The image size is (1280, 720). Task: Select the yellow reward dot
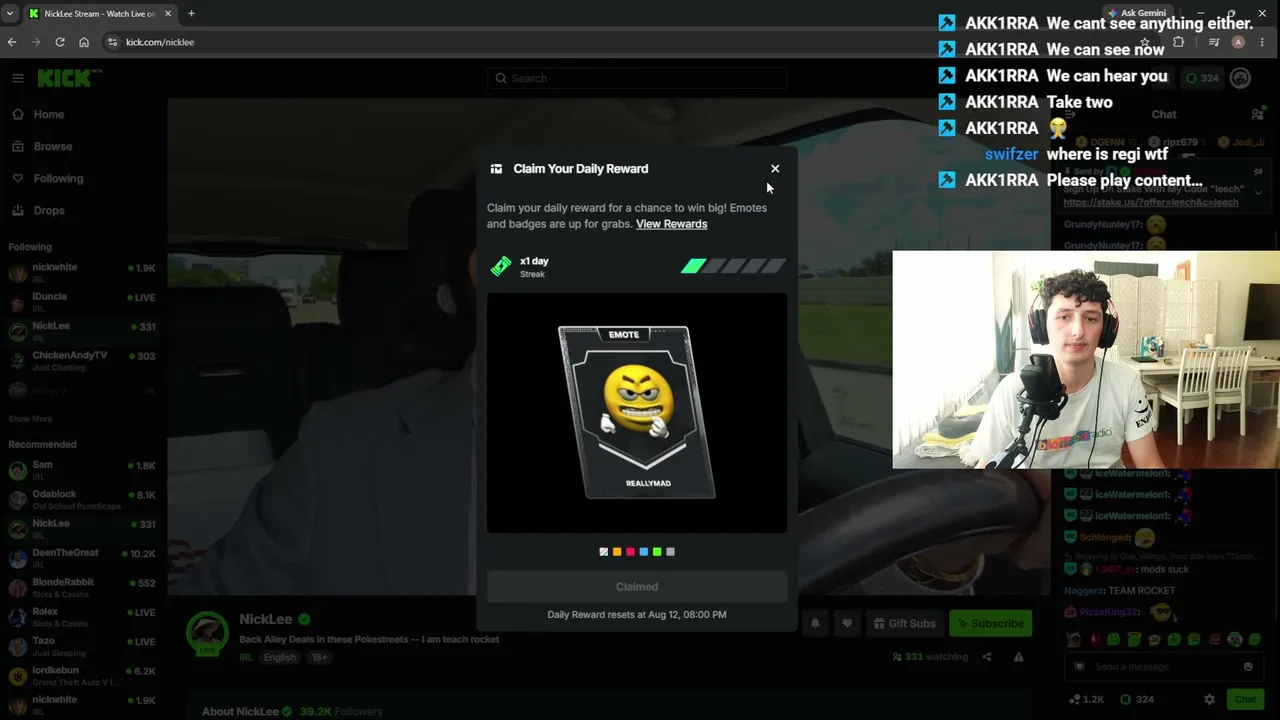tap(617, 552)
